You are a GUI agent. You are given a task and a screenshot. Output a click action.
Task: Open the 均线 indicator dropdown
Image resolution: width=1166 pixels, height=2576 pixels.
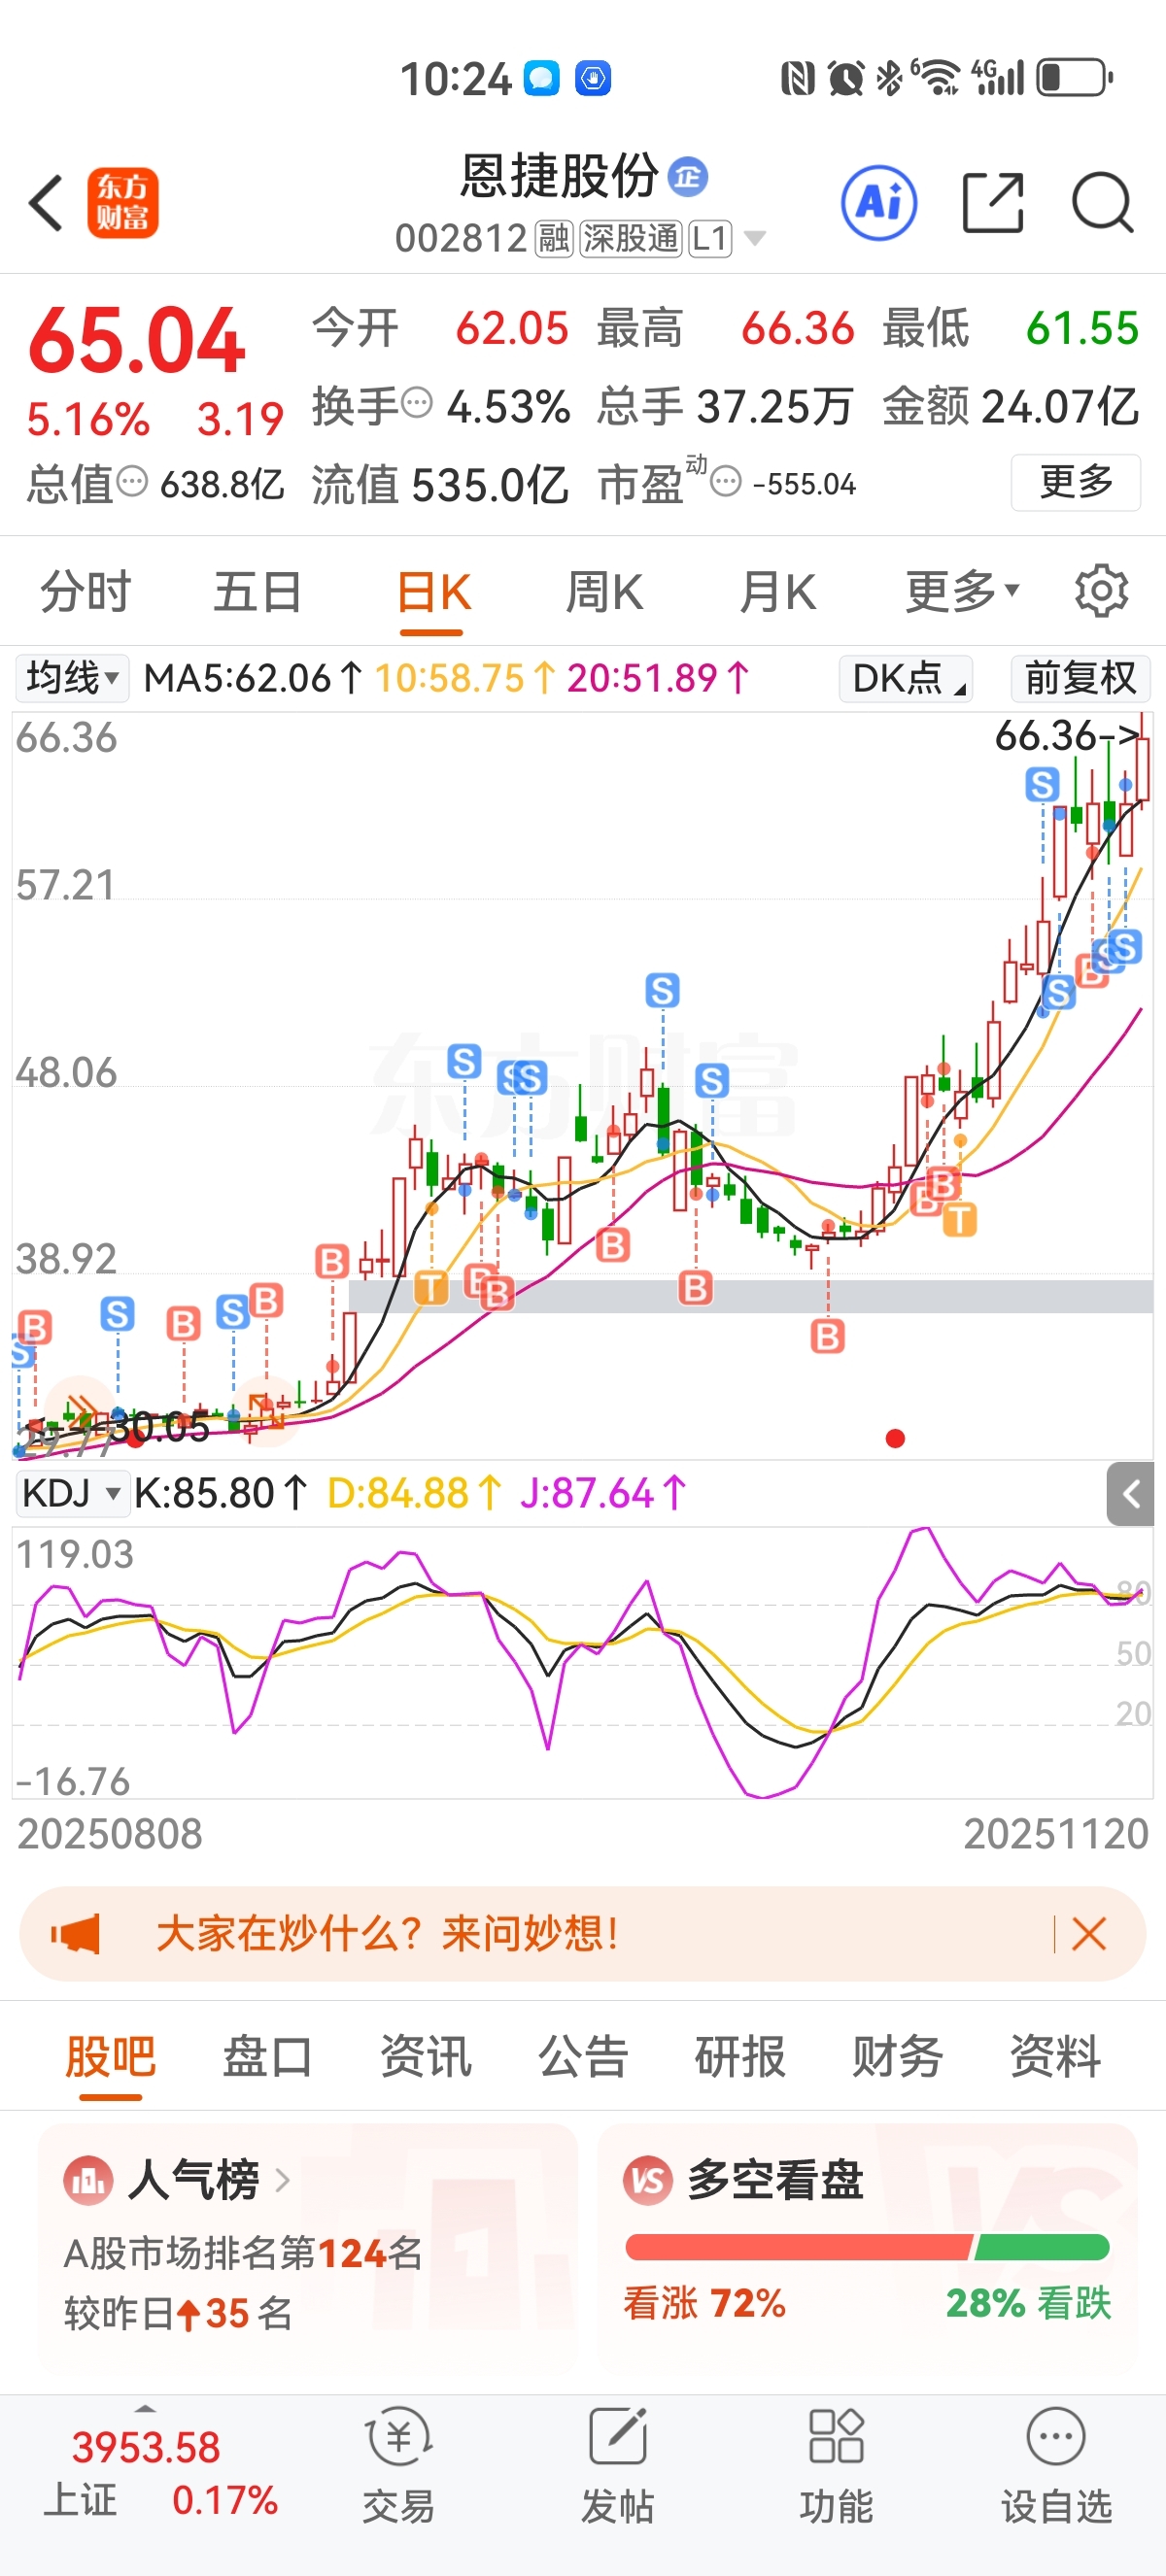click(x=72, y=678)
